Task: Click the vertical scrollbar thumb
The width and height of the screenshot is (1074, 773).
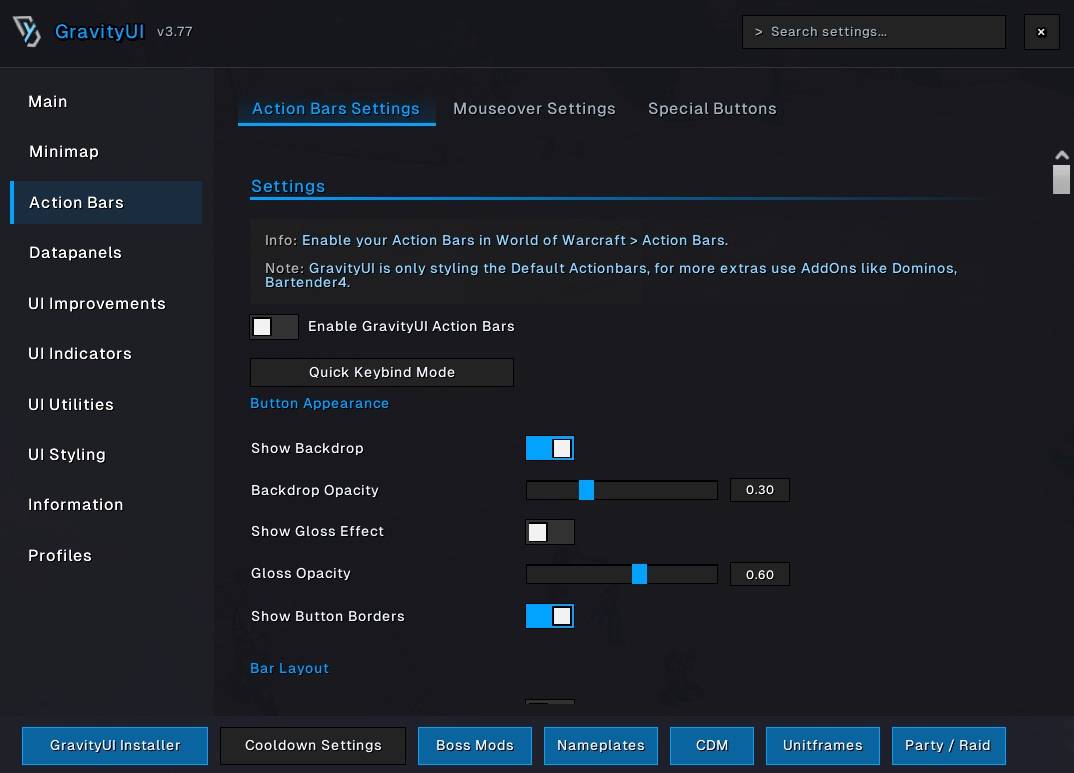Action: click(x=1062, y=179)
